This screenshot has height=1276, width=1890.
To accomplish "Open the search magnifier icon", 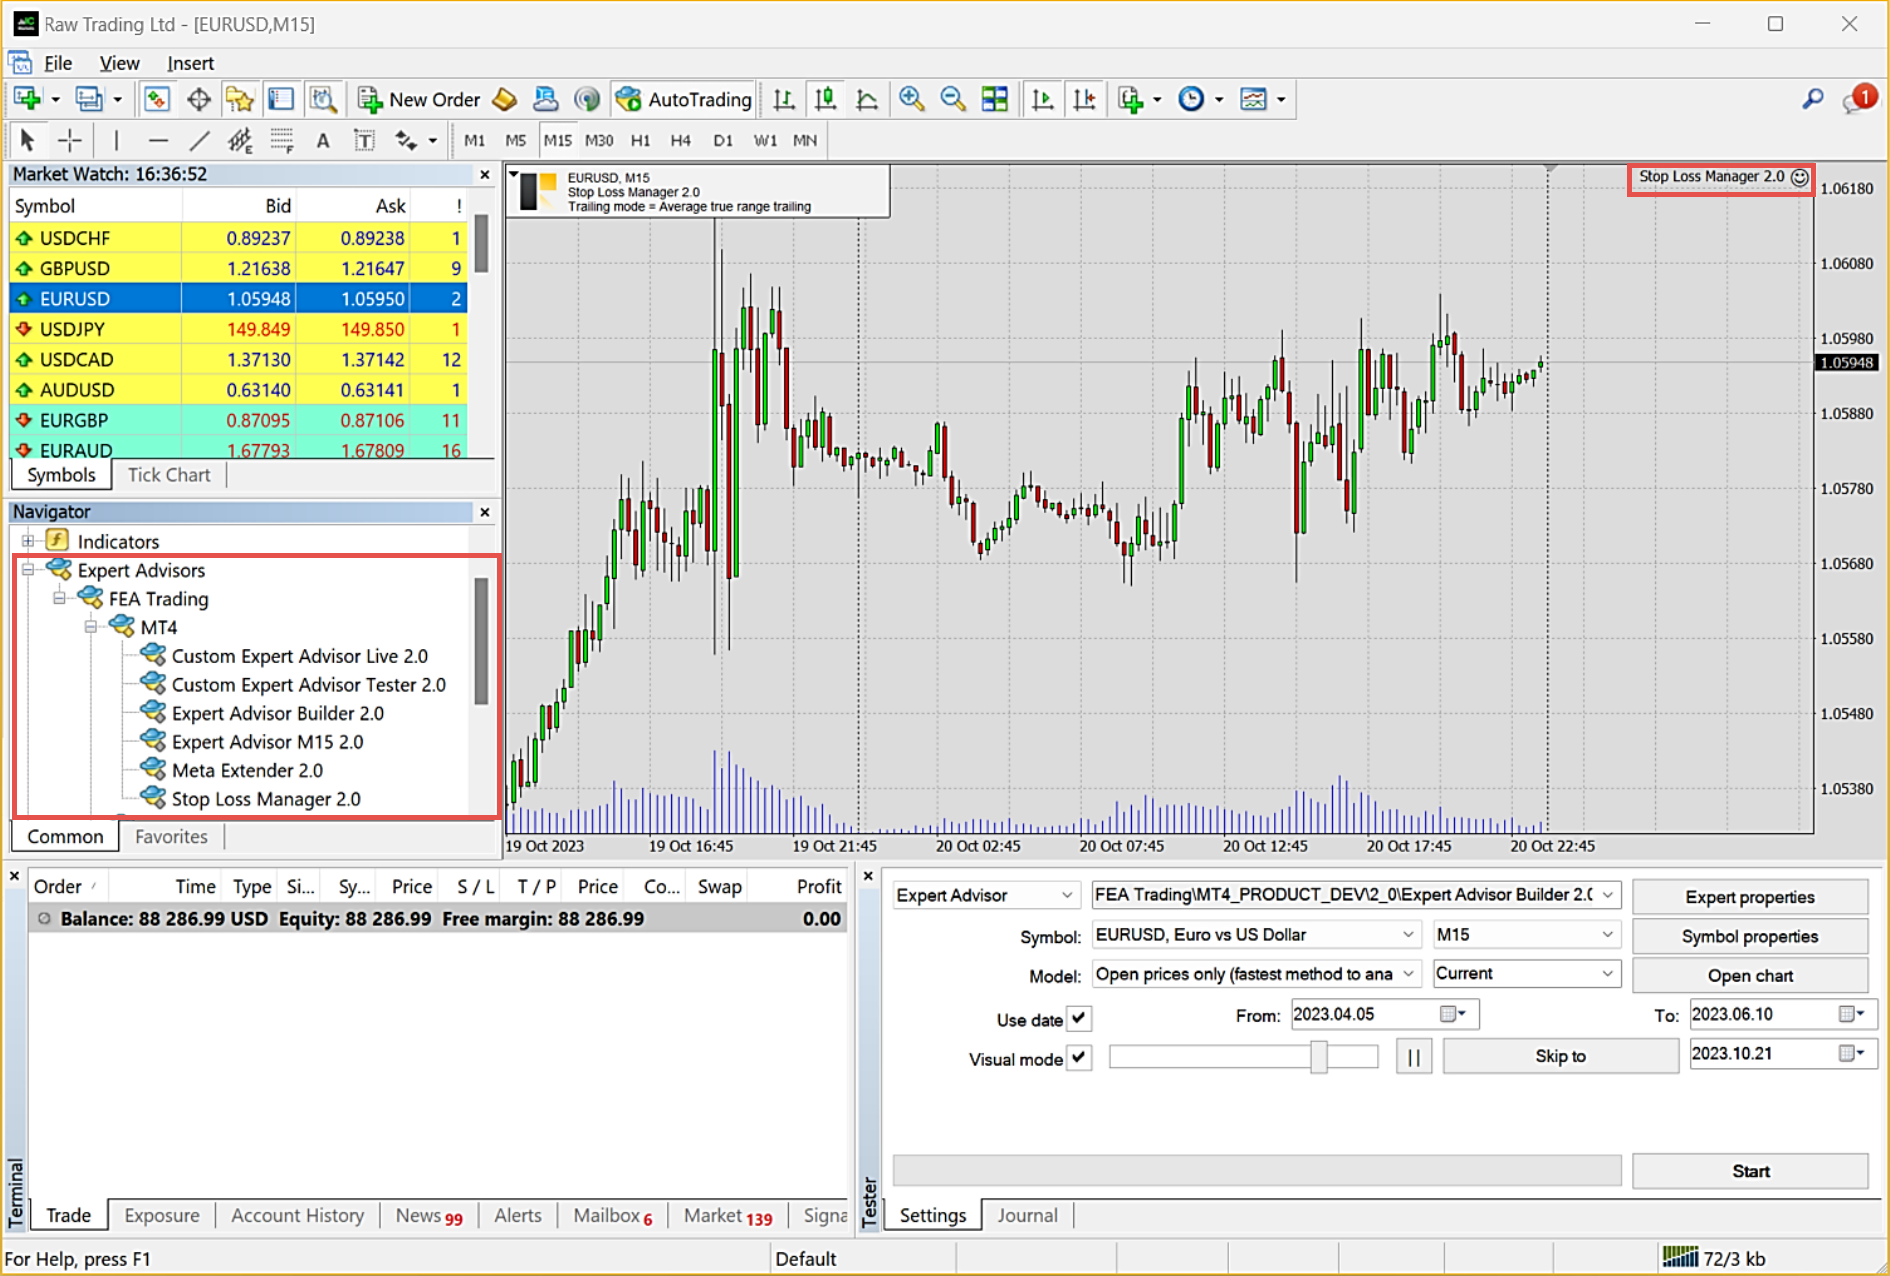I will [1813, 99].
